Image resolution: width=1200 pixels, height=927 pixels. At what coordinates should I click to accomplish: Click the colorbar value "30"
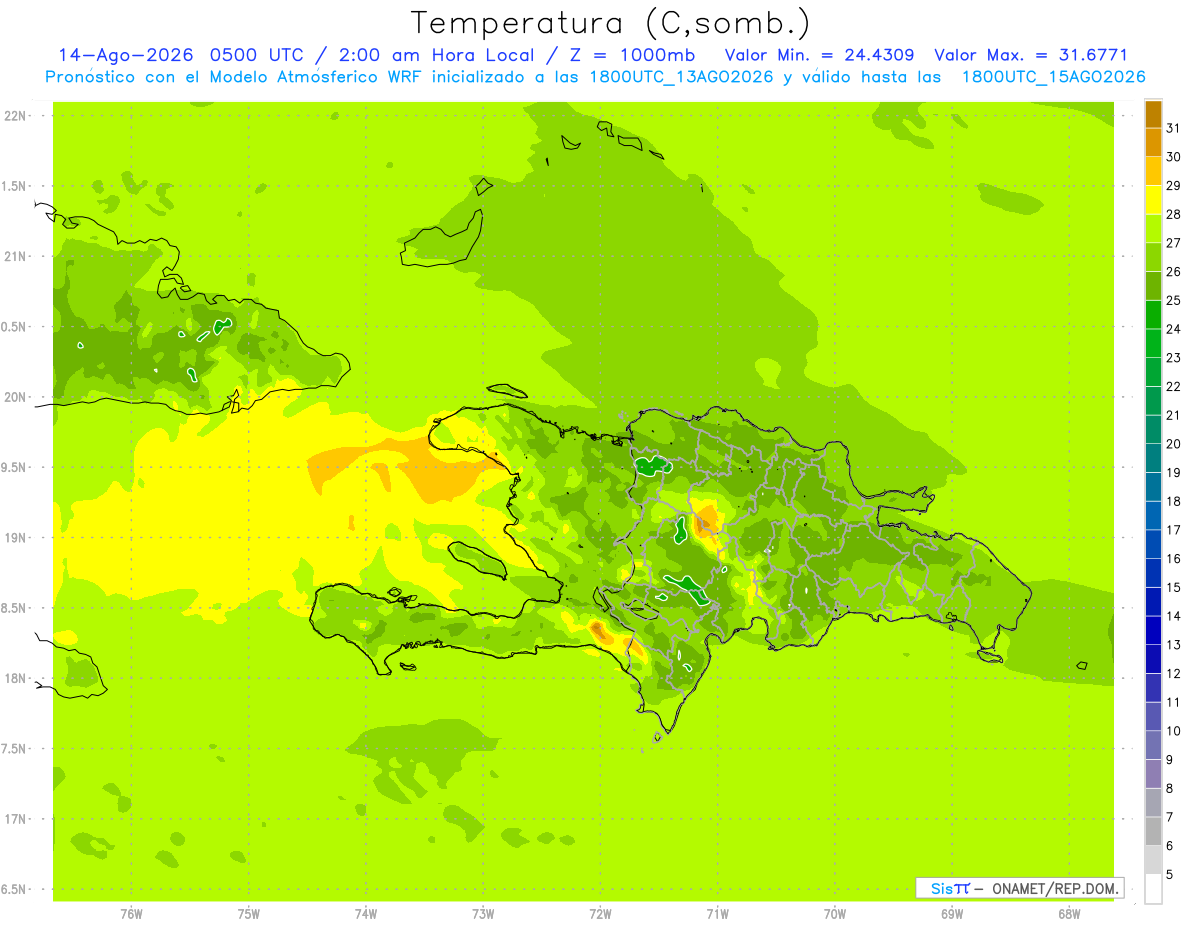click(x=1175, y=157)
